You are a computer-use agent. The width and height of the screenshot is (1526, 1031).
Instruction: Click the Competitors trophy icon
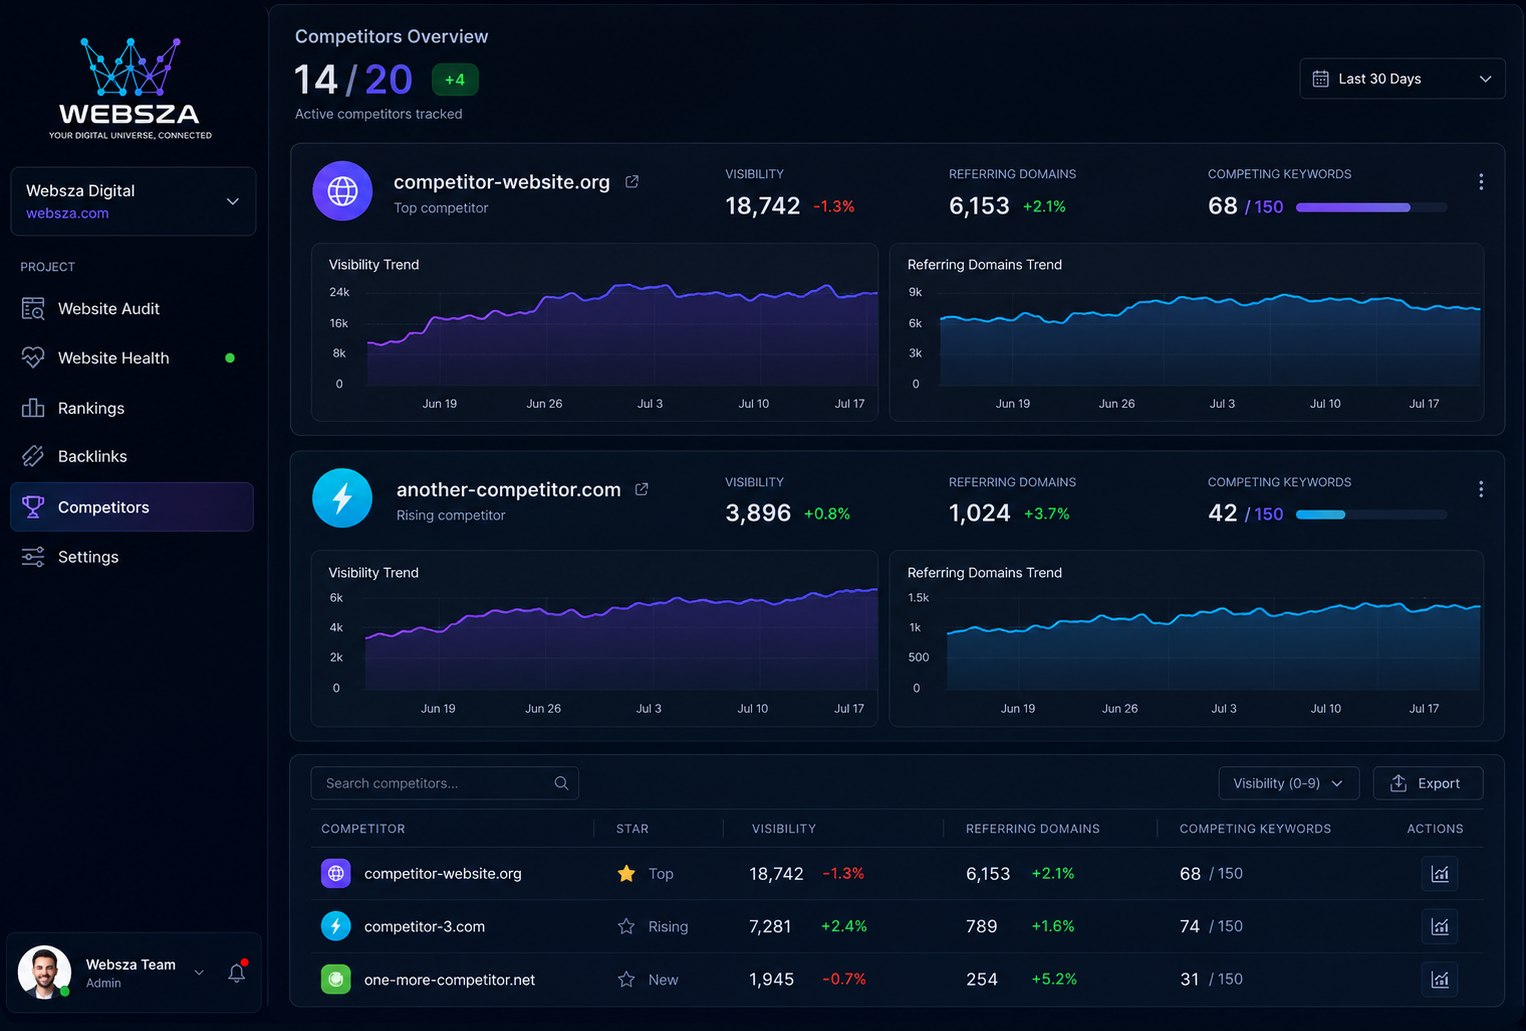(x=33, y=507)
